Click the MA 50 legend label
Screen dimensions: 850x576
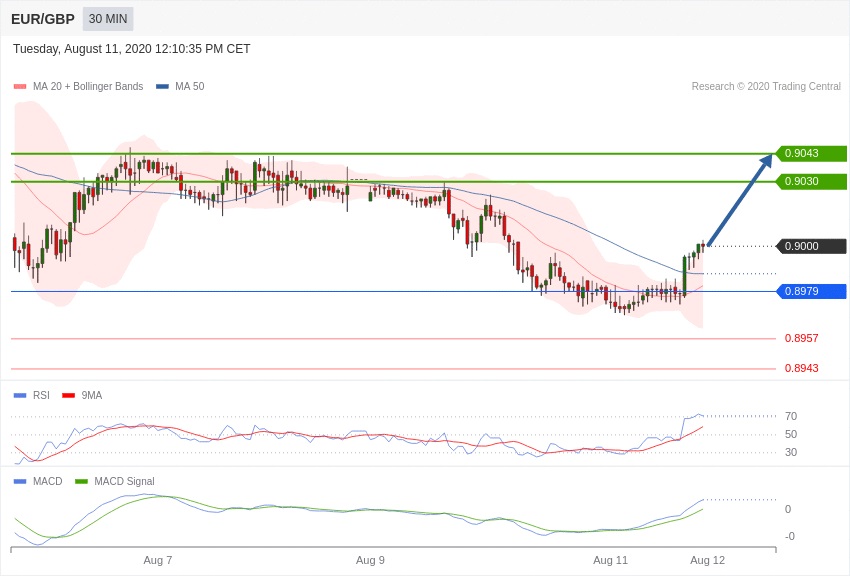click(190, 86)
